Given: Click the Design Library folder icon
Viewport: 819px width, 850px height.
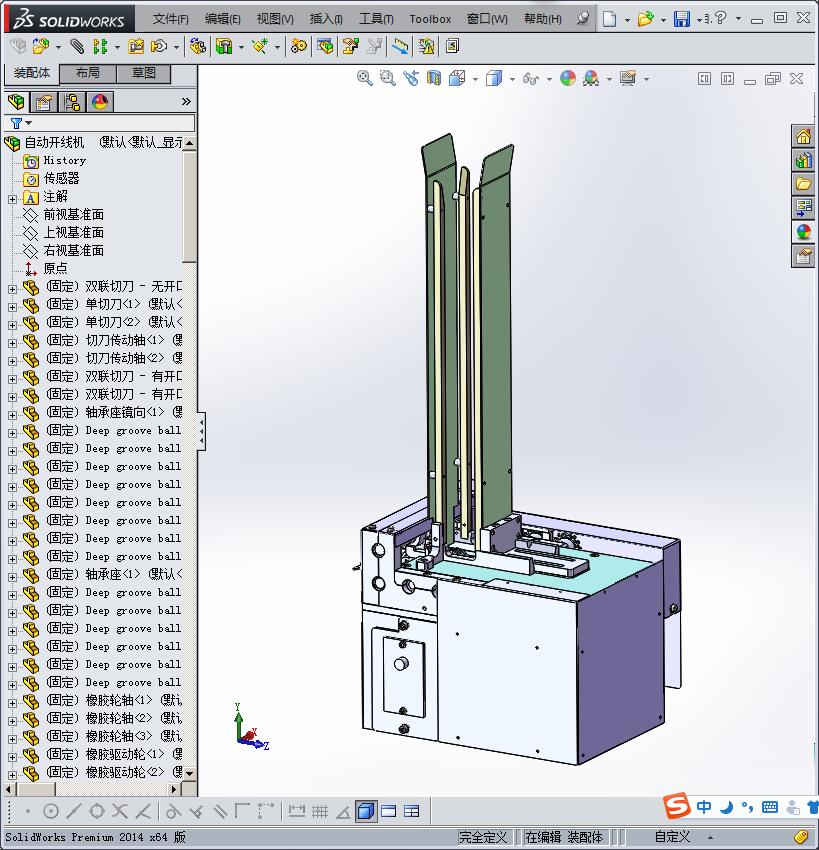Looking at the screenshot, I should pos(803,184).
